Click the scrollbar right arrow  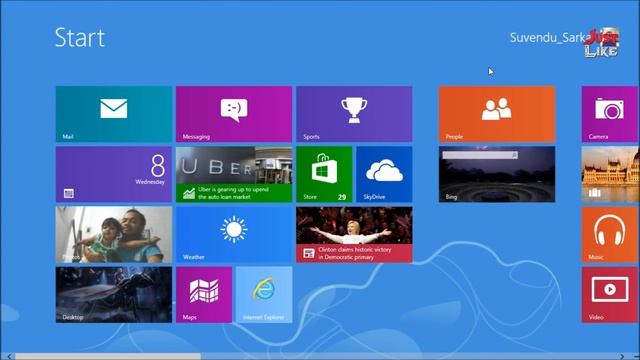pyautogui.click(x=622, y=356)
